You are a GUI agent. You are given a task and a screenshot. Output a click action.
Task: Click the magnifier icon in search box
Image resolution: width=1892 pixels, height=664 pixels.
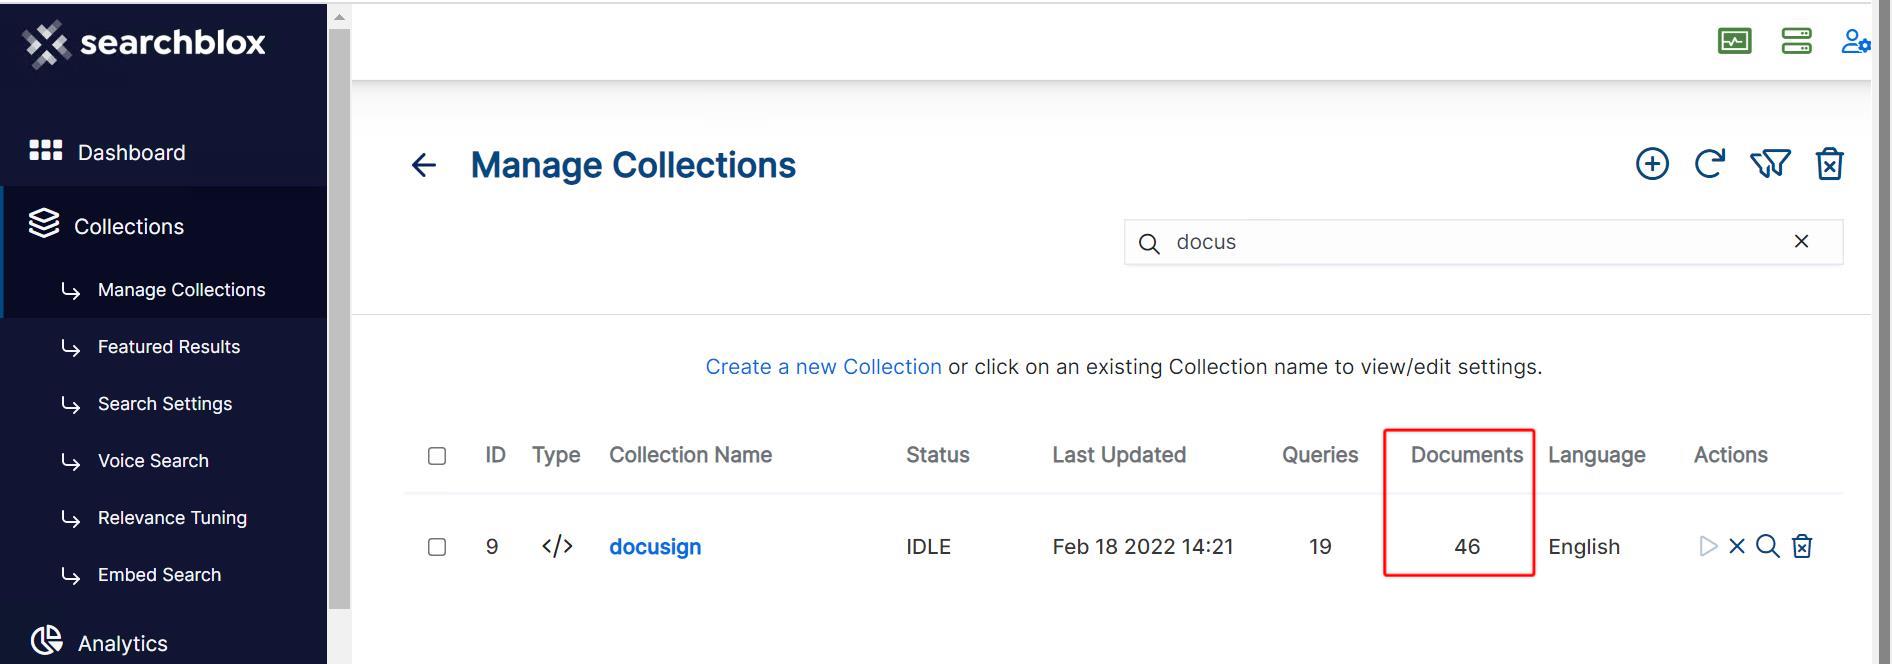1149,243
